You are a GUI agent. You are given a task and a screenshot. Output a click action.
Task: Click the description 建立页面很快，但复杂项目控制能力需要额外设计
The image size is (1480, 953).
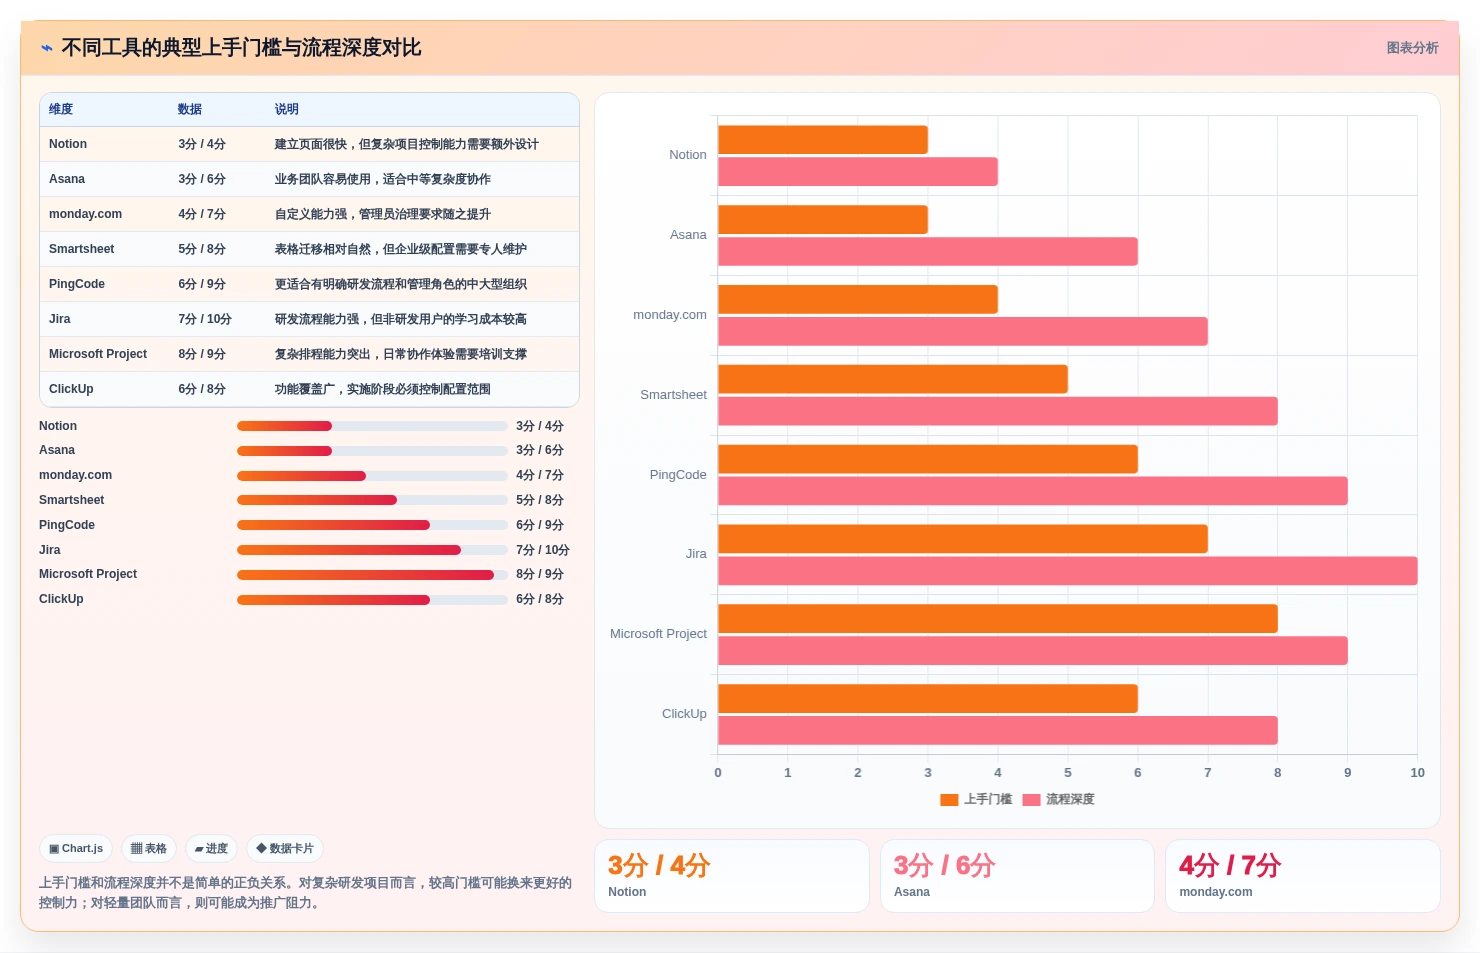pos(407,144)
